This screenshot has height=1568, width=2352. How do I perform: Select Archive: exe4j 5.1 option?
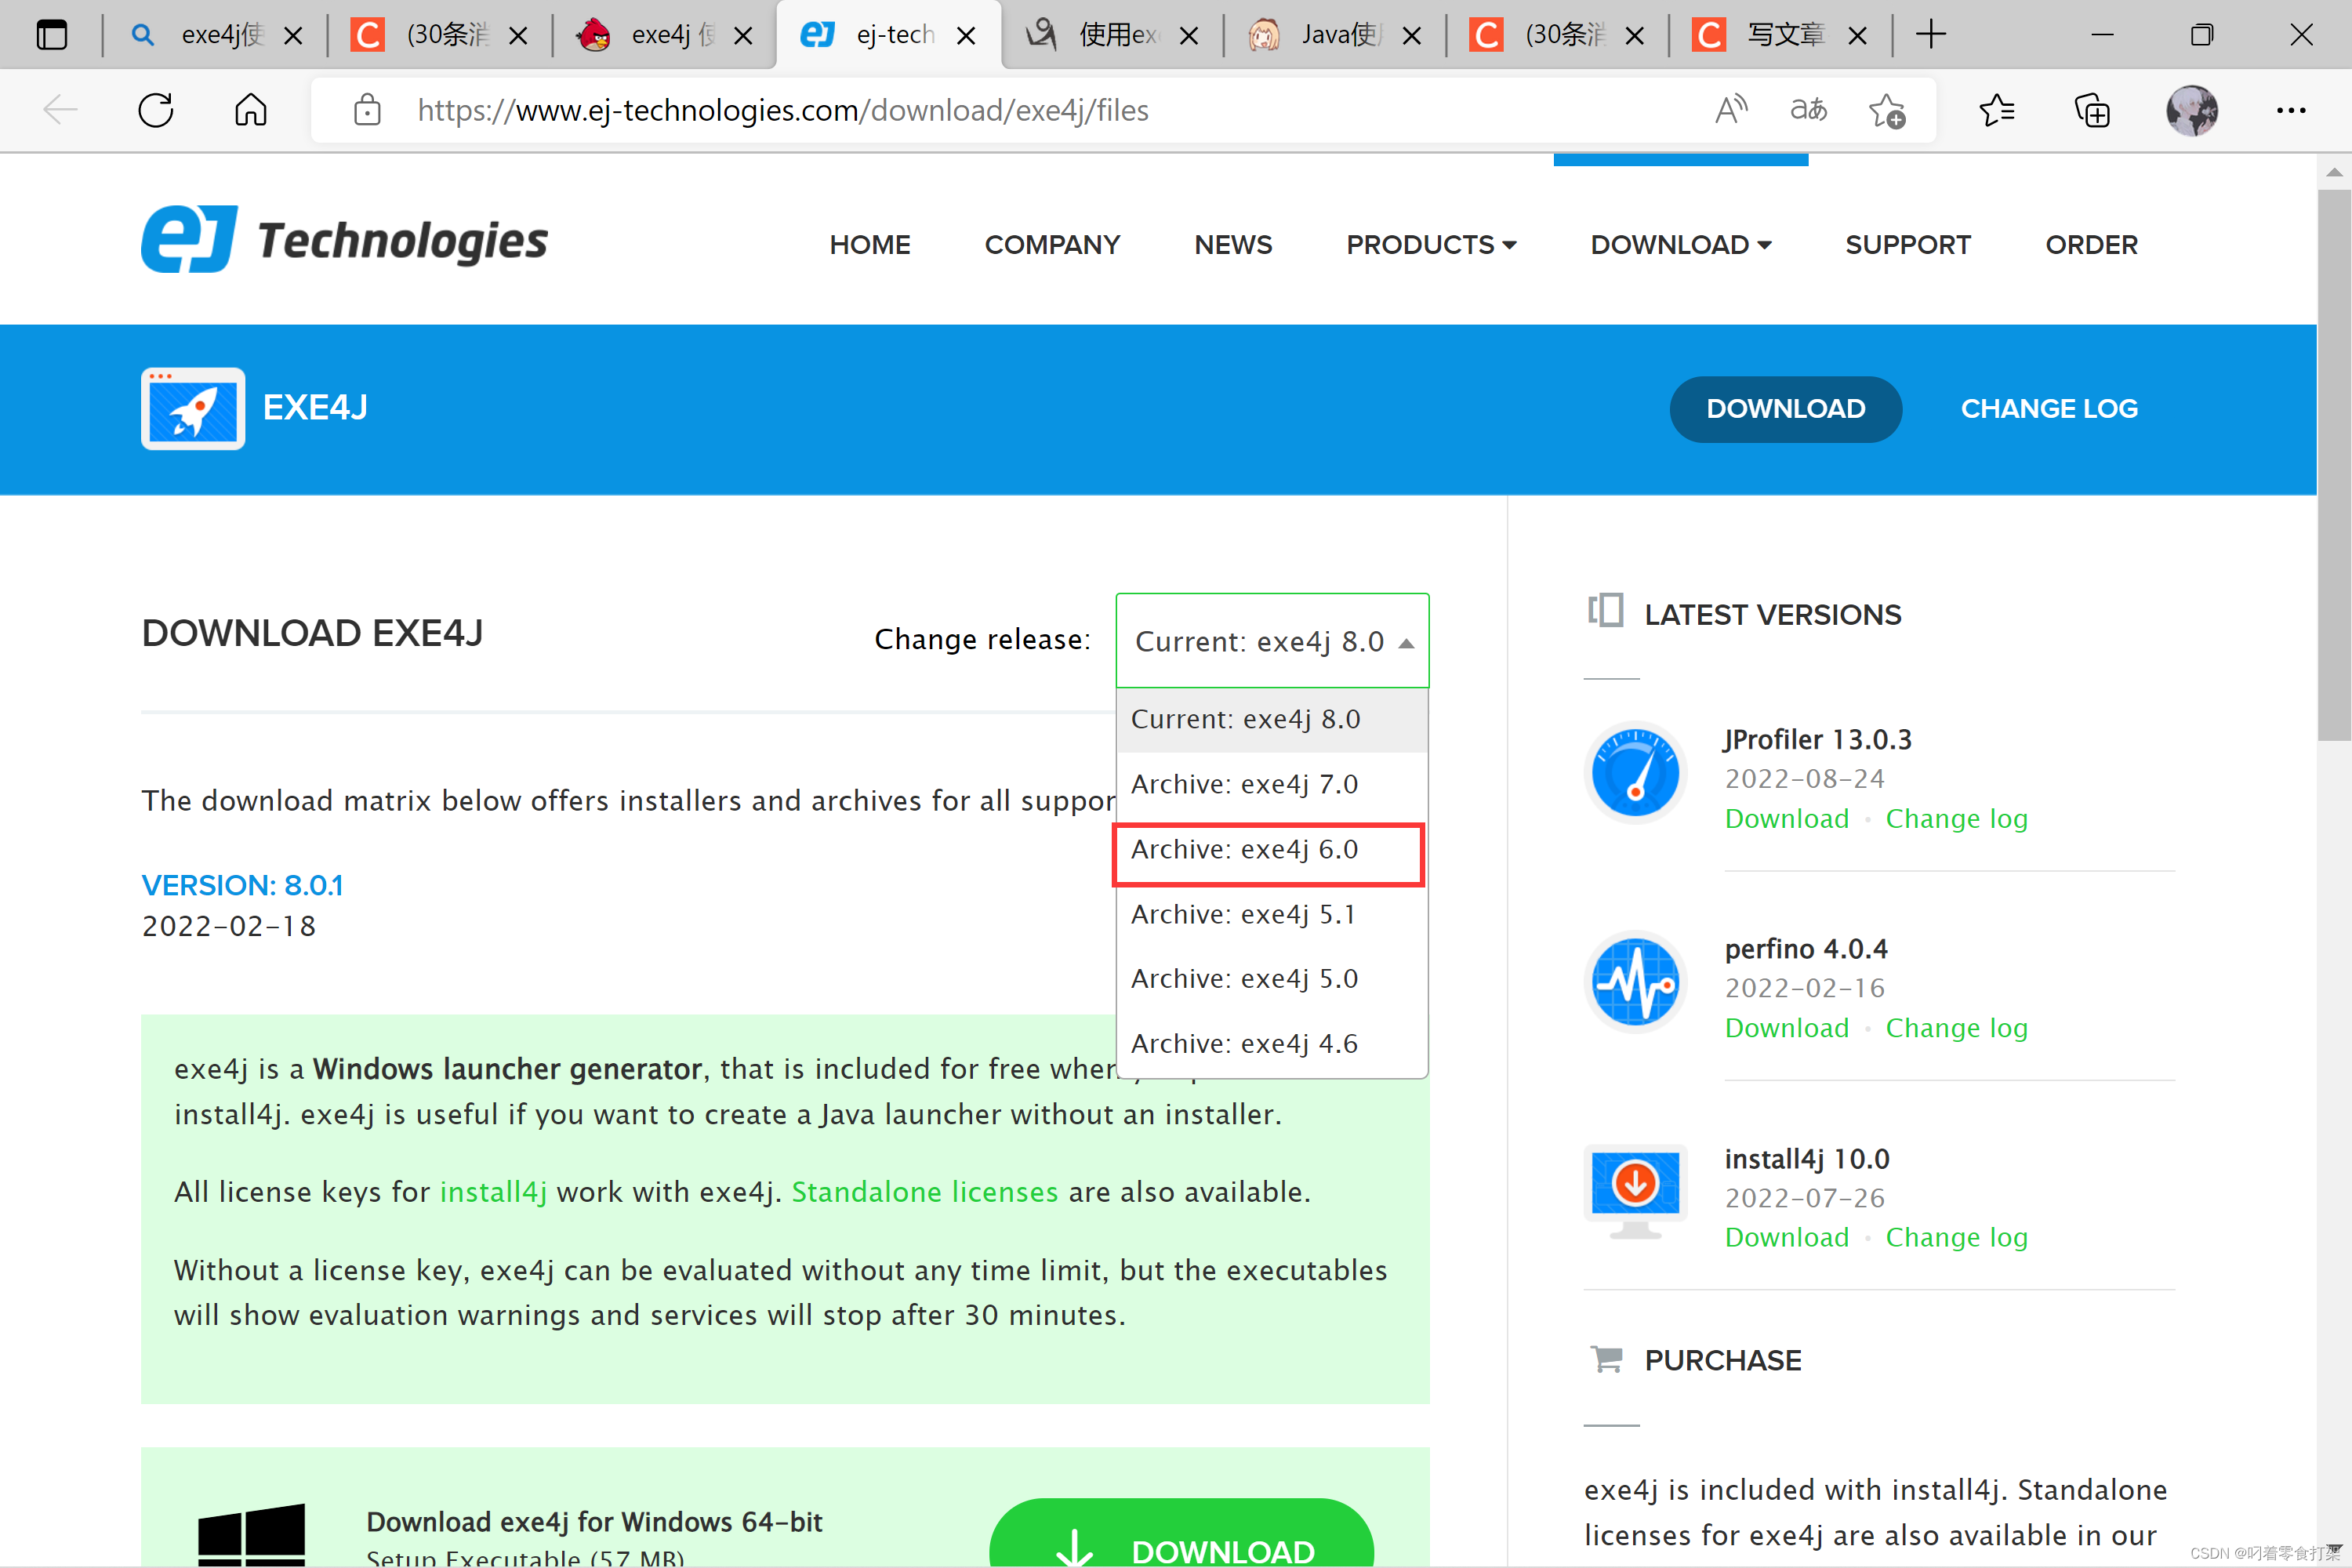(1272, 915)
